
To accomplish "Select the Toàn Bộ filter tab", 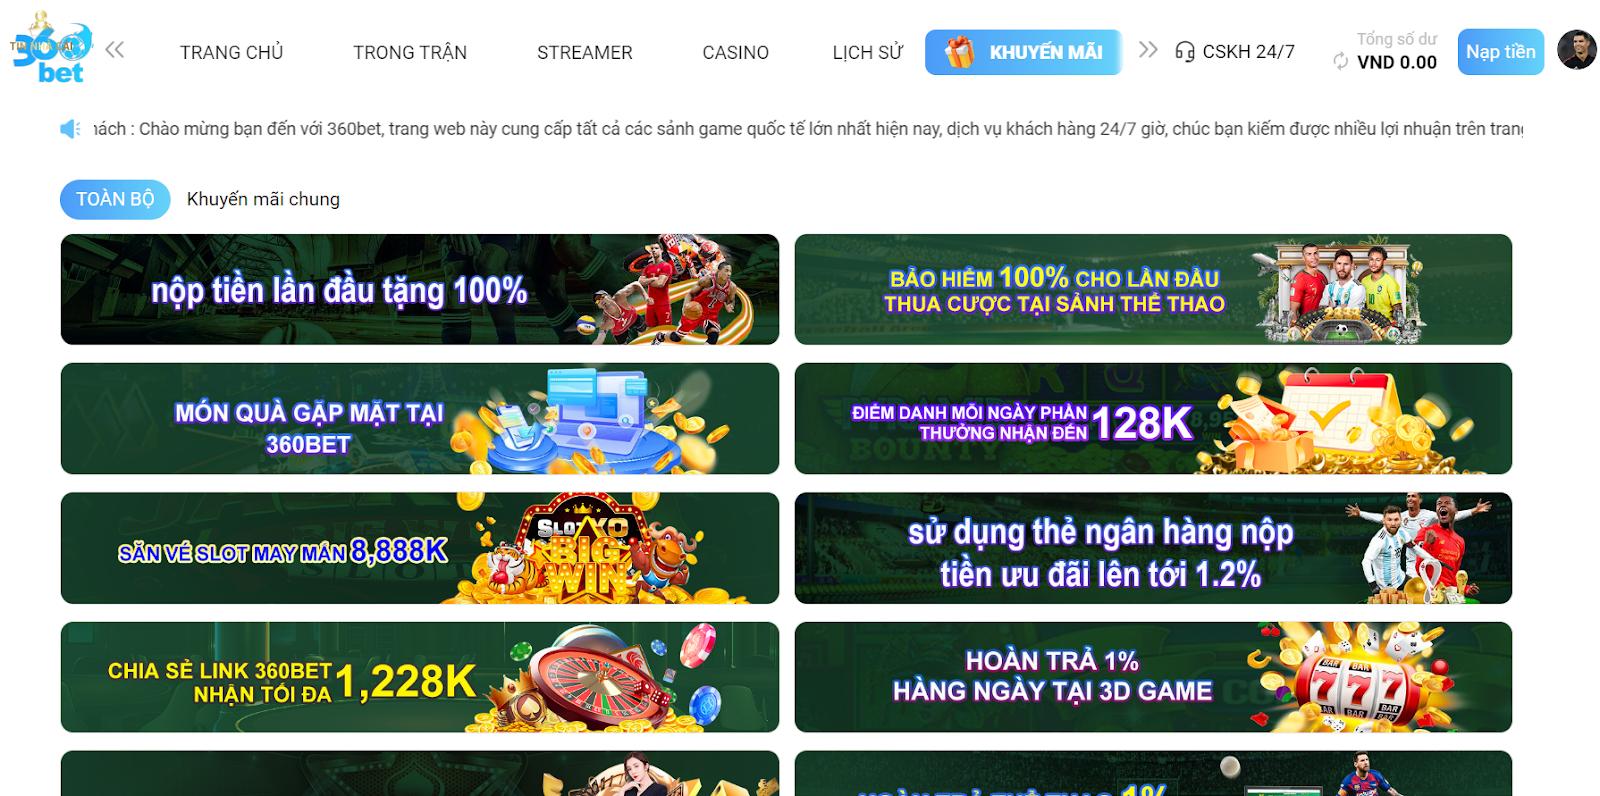I will coord(115,199).
